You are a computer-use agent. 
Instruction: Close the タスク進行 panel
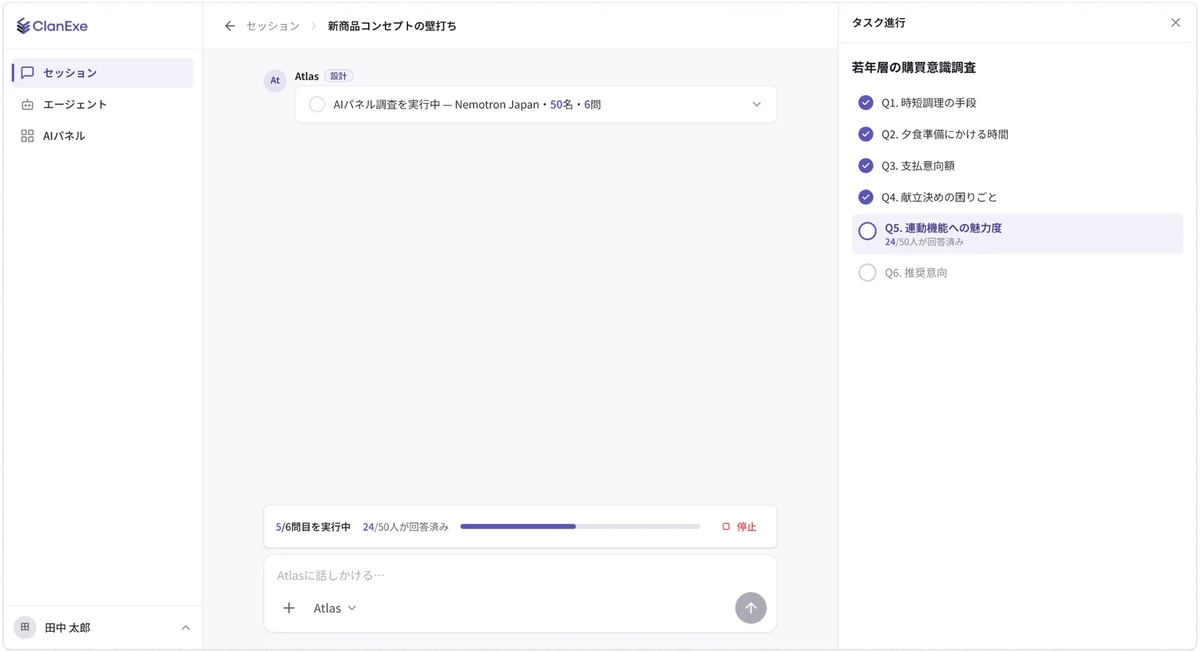pos(1176,22)
